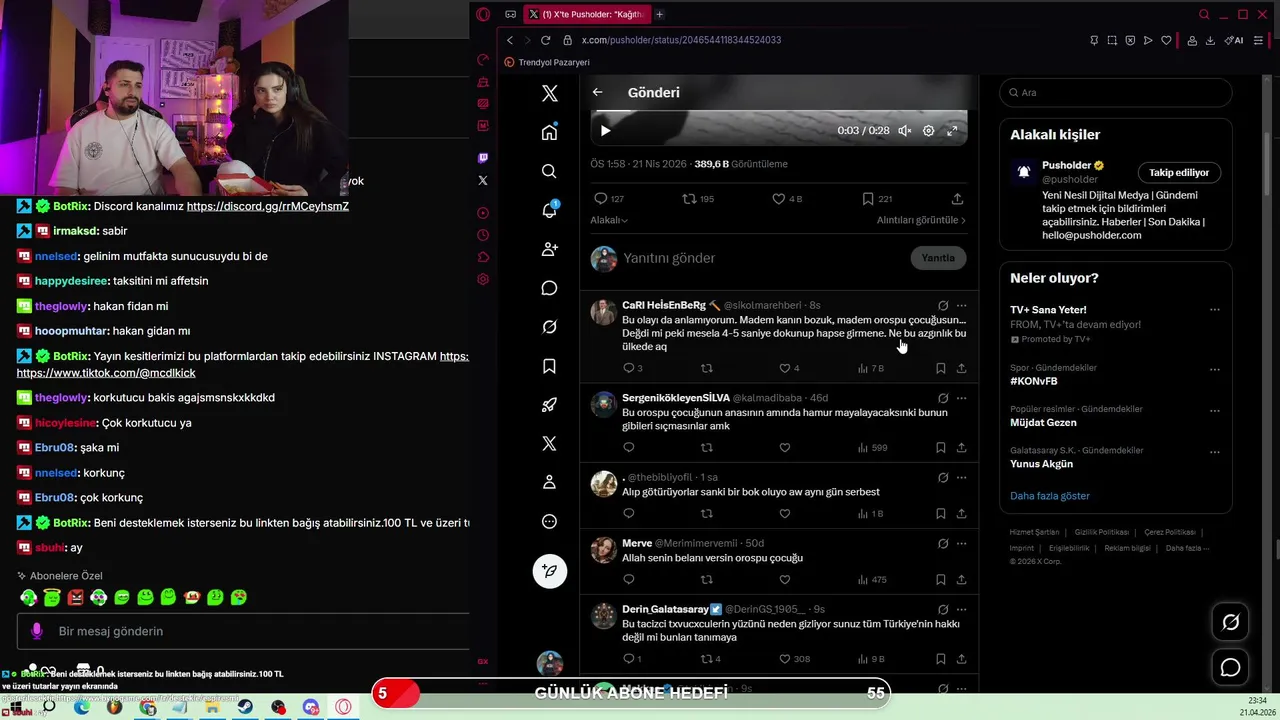Open more options for TV+ Sana Yeter
1280x720 pixels.
pyautogui.click(x=1214, y=311)
